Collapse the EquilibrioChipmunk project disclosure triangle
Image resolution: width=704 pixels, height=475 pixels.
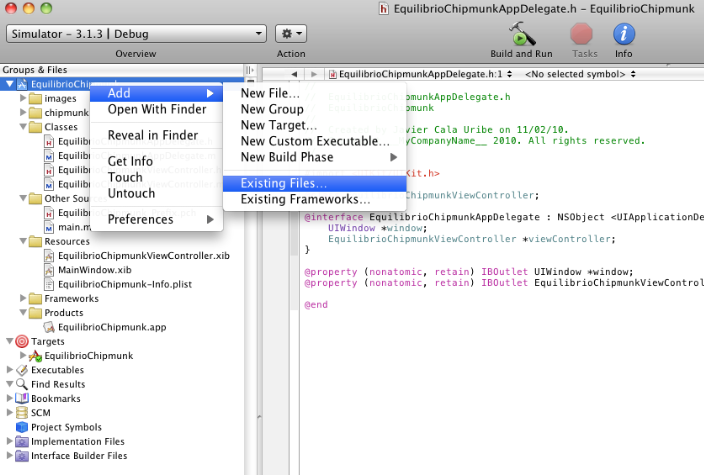click(x=9, y=84)
